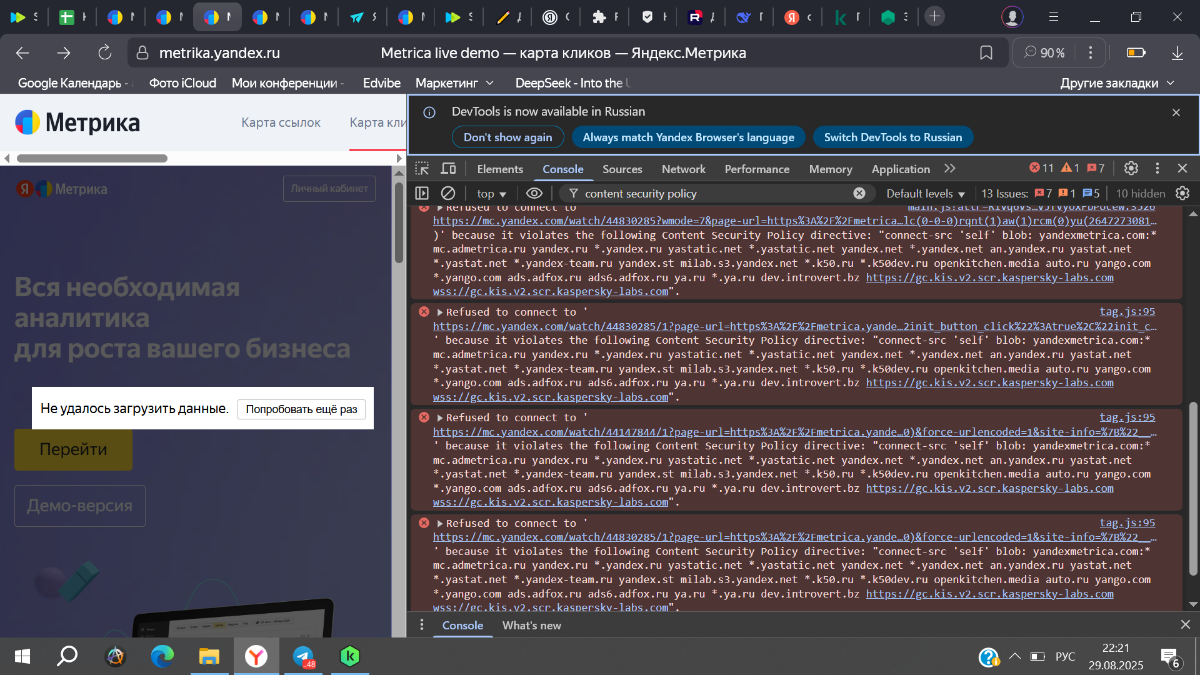This screenshot has height=675, width=1200.
Task: Open the first tag.js:95 source link
Action: click(x=1127, y=312)
